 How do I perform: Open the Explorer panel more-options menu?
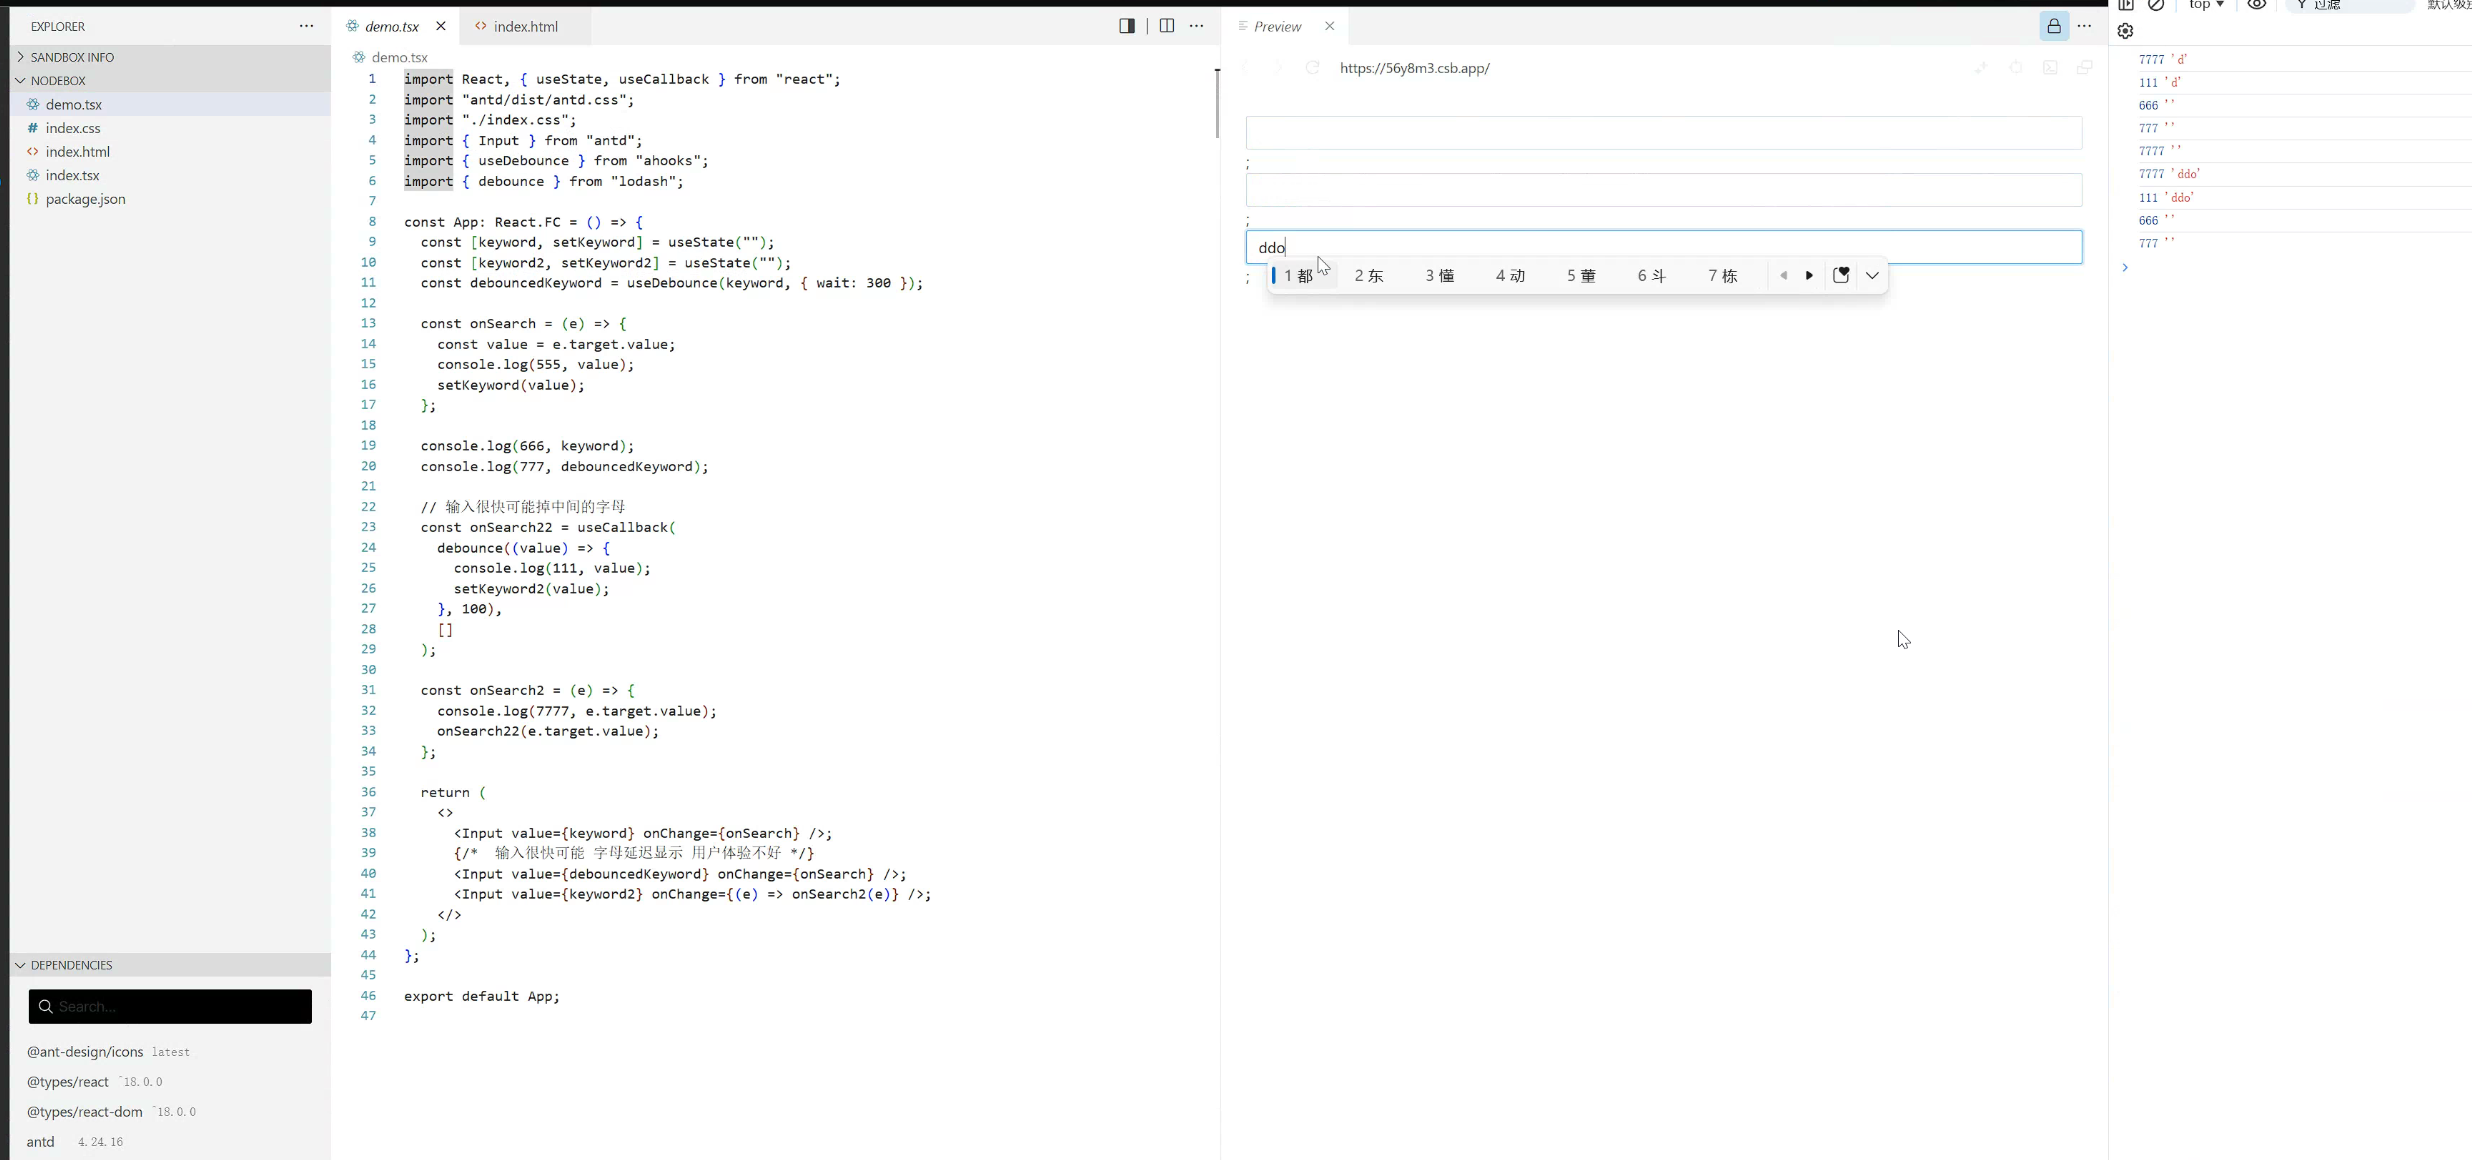coord(306,26)
